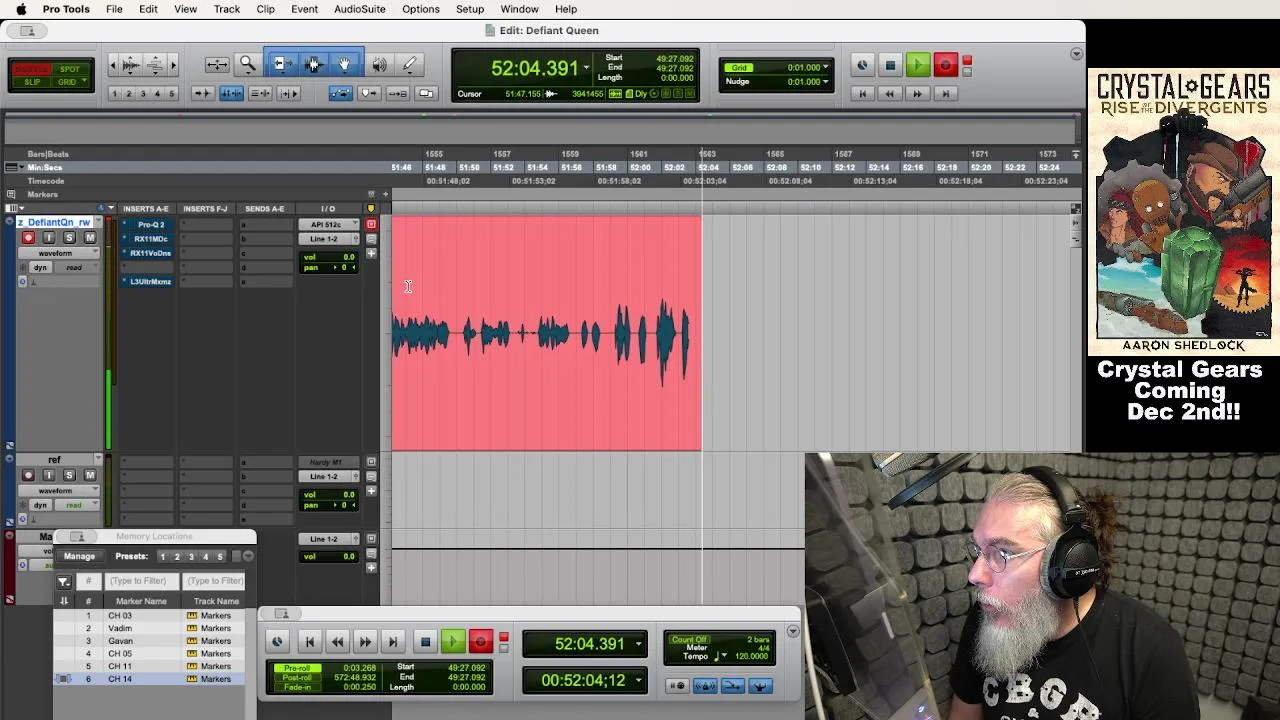Click Record in the floating Transport window

(480, 642)
